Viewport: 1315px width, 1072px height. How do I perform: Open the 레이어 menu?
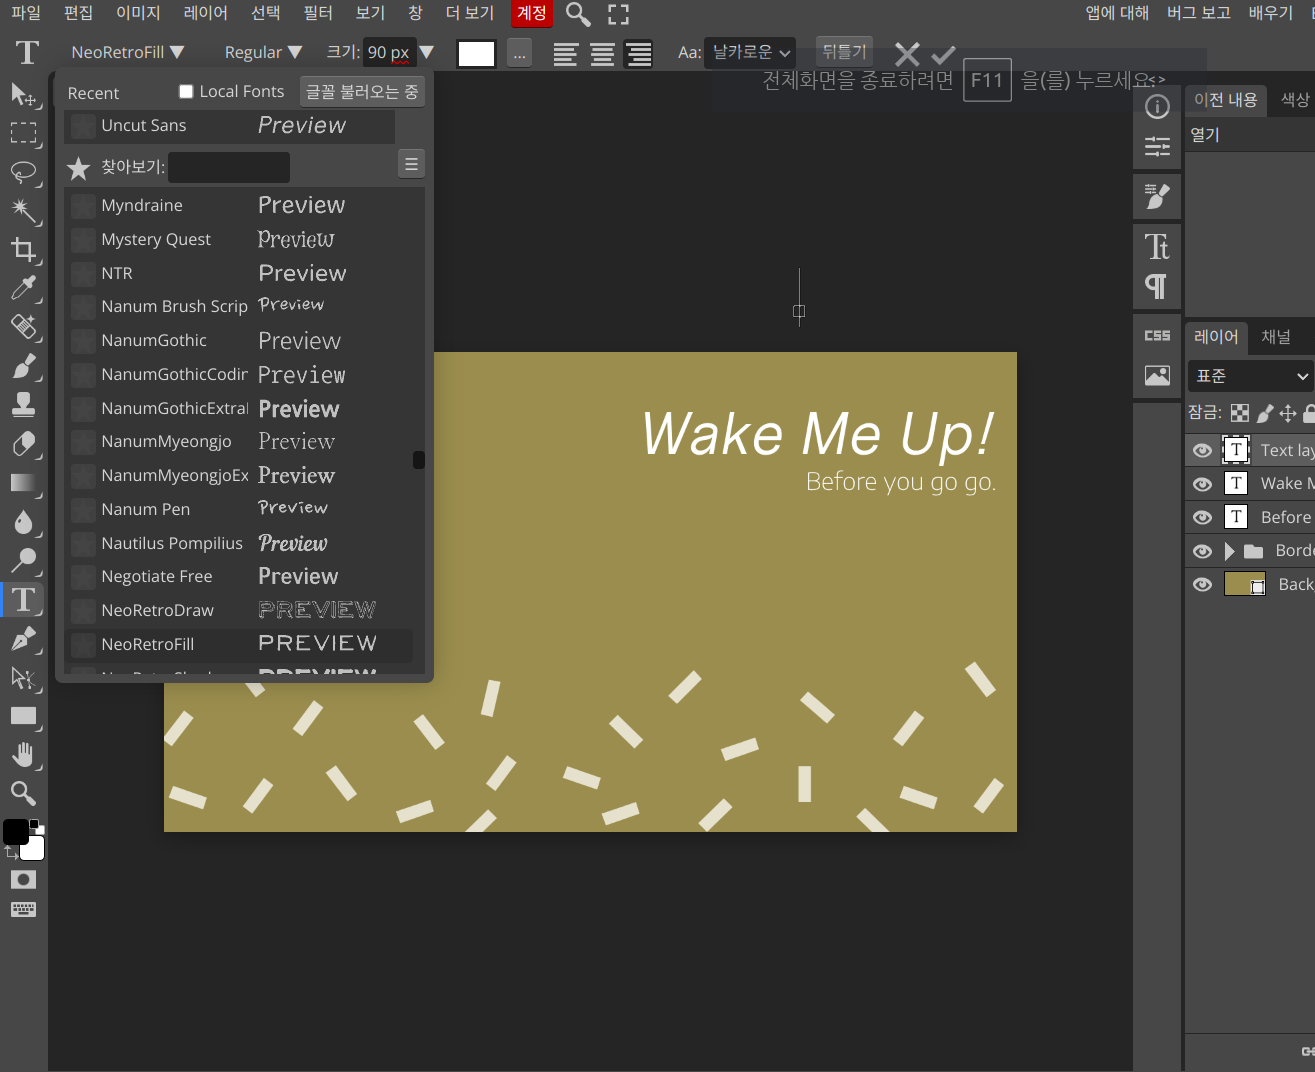tap(205, 13)
